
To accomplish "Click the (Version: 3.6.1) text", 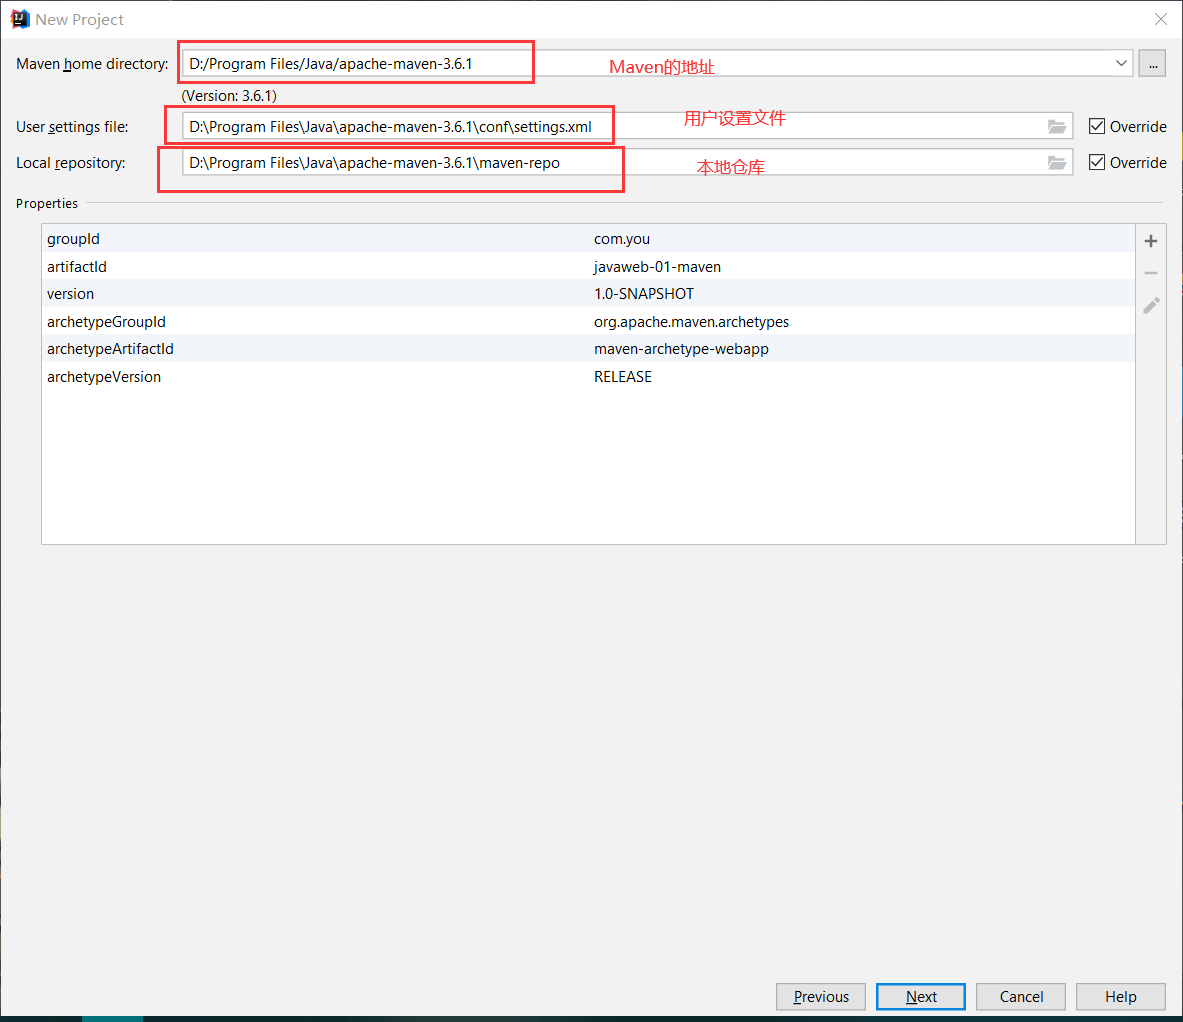I will coord(229,96).
